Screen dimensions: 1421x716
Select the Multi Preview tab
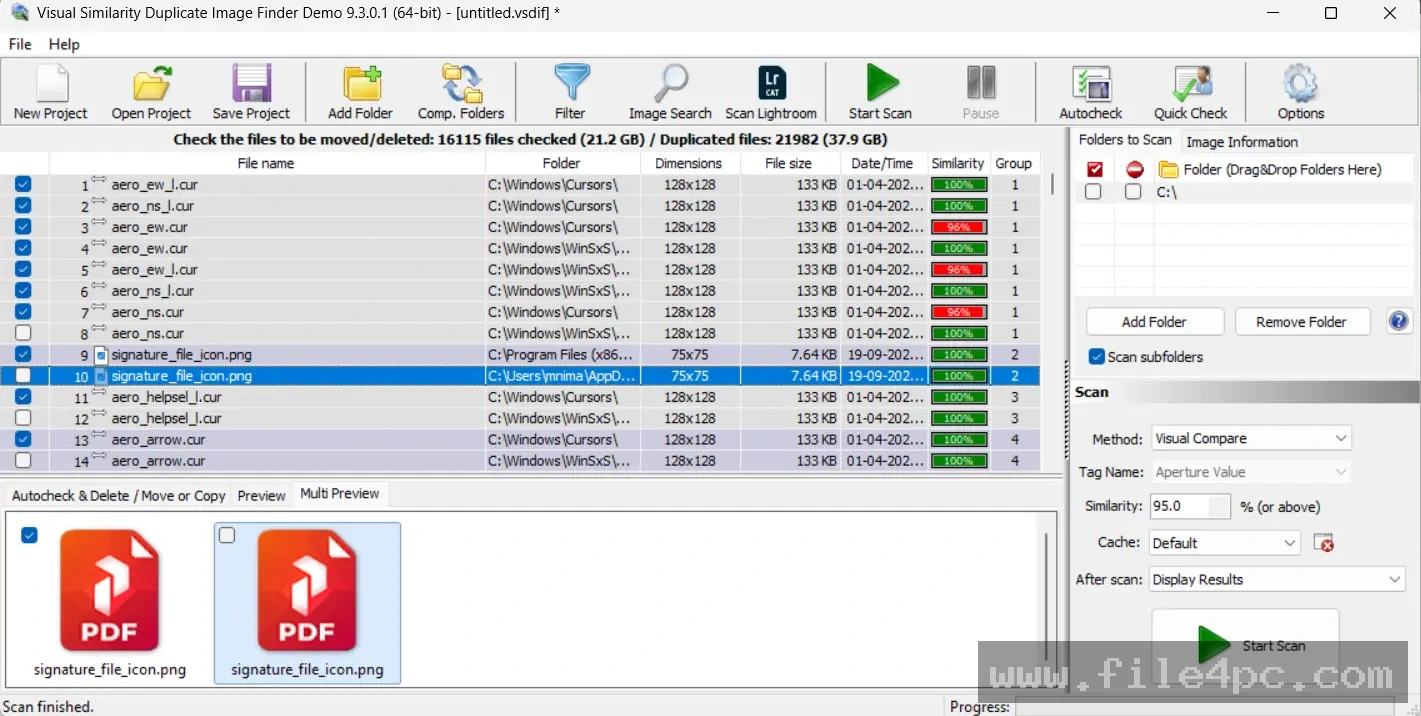pos(340,494)
